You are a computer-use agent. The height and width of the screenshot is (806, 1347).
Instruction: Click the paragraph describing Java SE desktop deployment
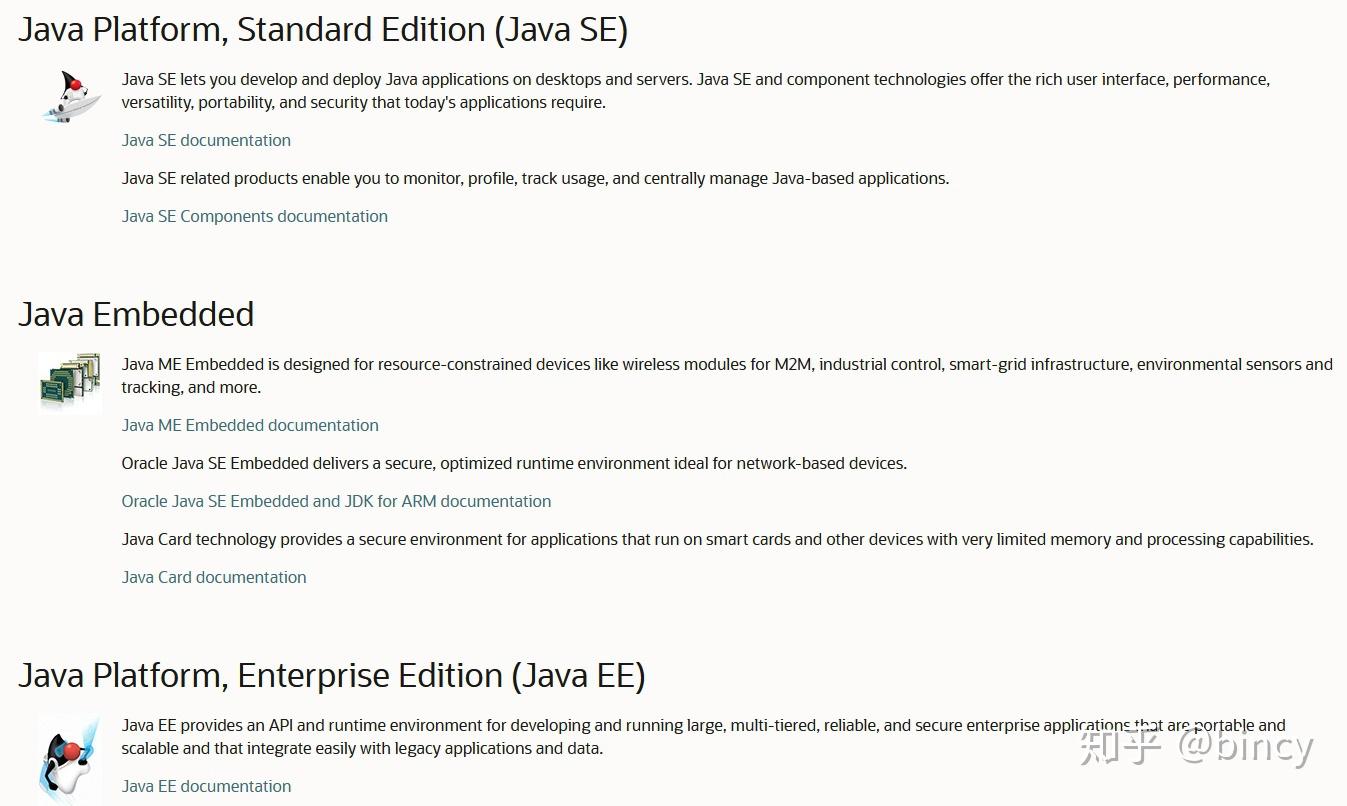pos(695,90)
